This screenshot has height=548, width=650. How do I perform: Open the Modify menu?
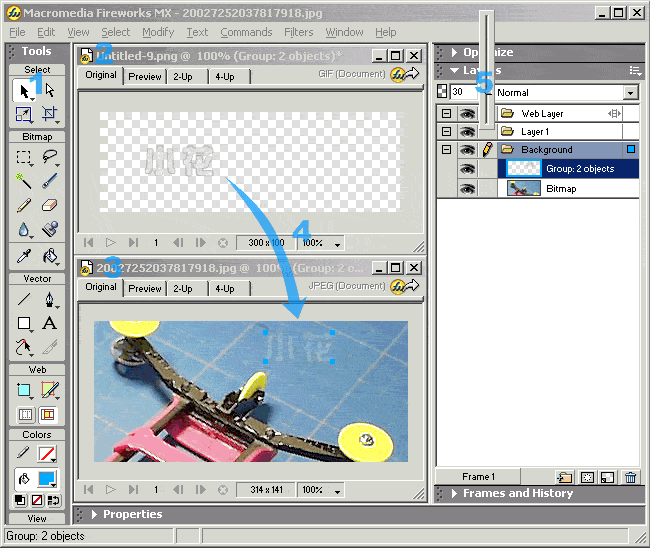[x=158, y=32]
